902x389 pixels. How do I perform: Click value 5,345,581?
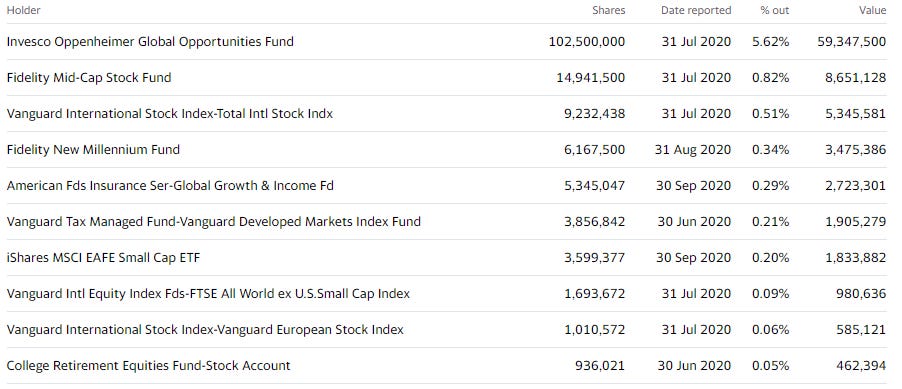[x=855, y=114]
